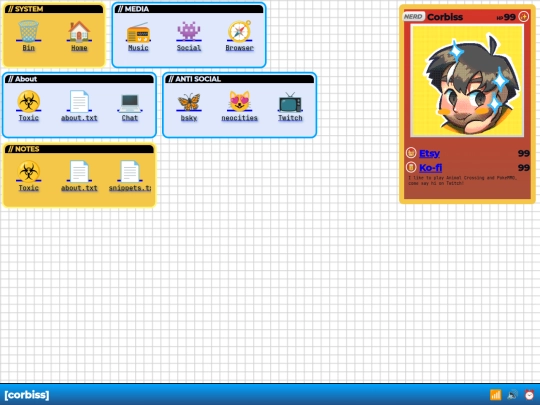Click the // SYSTEM panel title bar
The width and height of the screenshot is (540, 405).
pos(54,9)
